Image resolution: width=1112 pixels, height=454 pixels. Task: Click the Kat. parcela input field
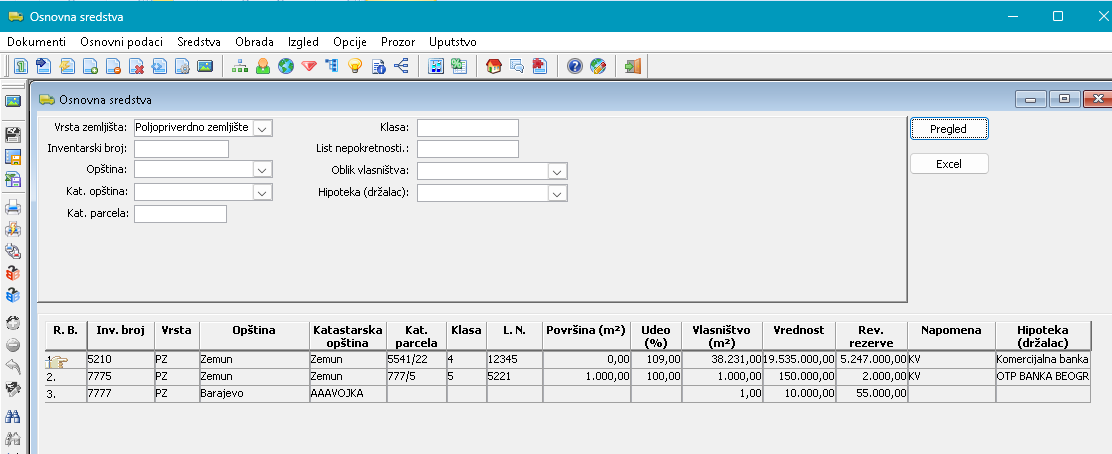click(180, 214)
